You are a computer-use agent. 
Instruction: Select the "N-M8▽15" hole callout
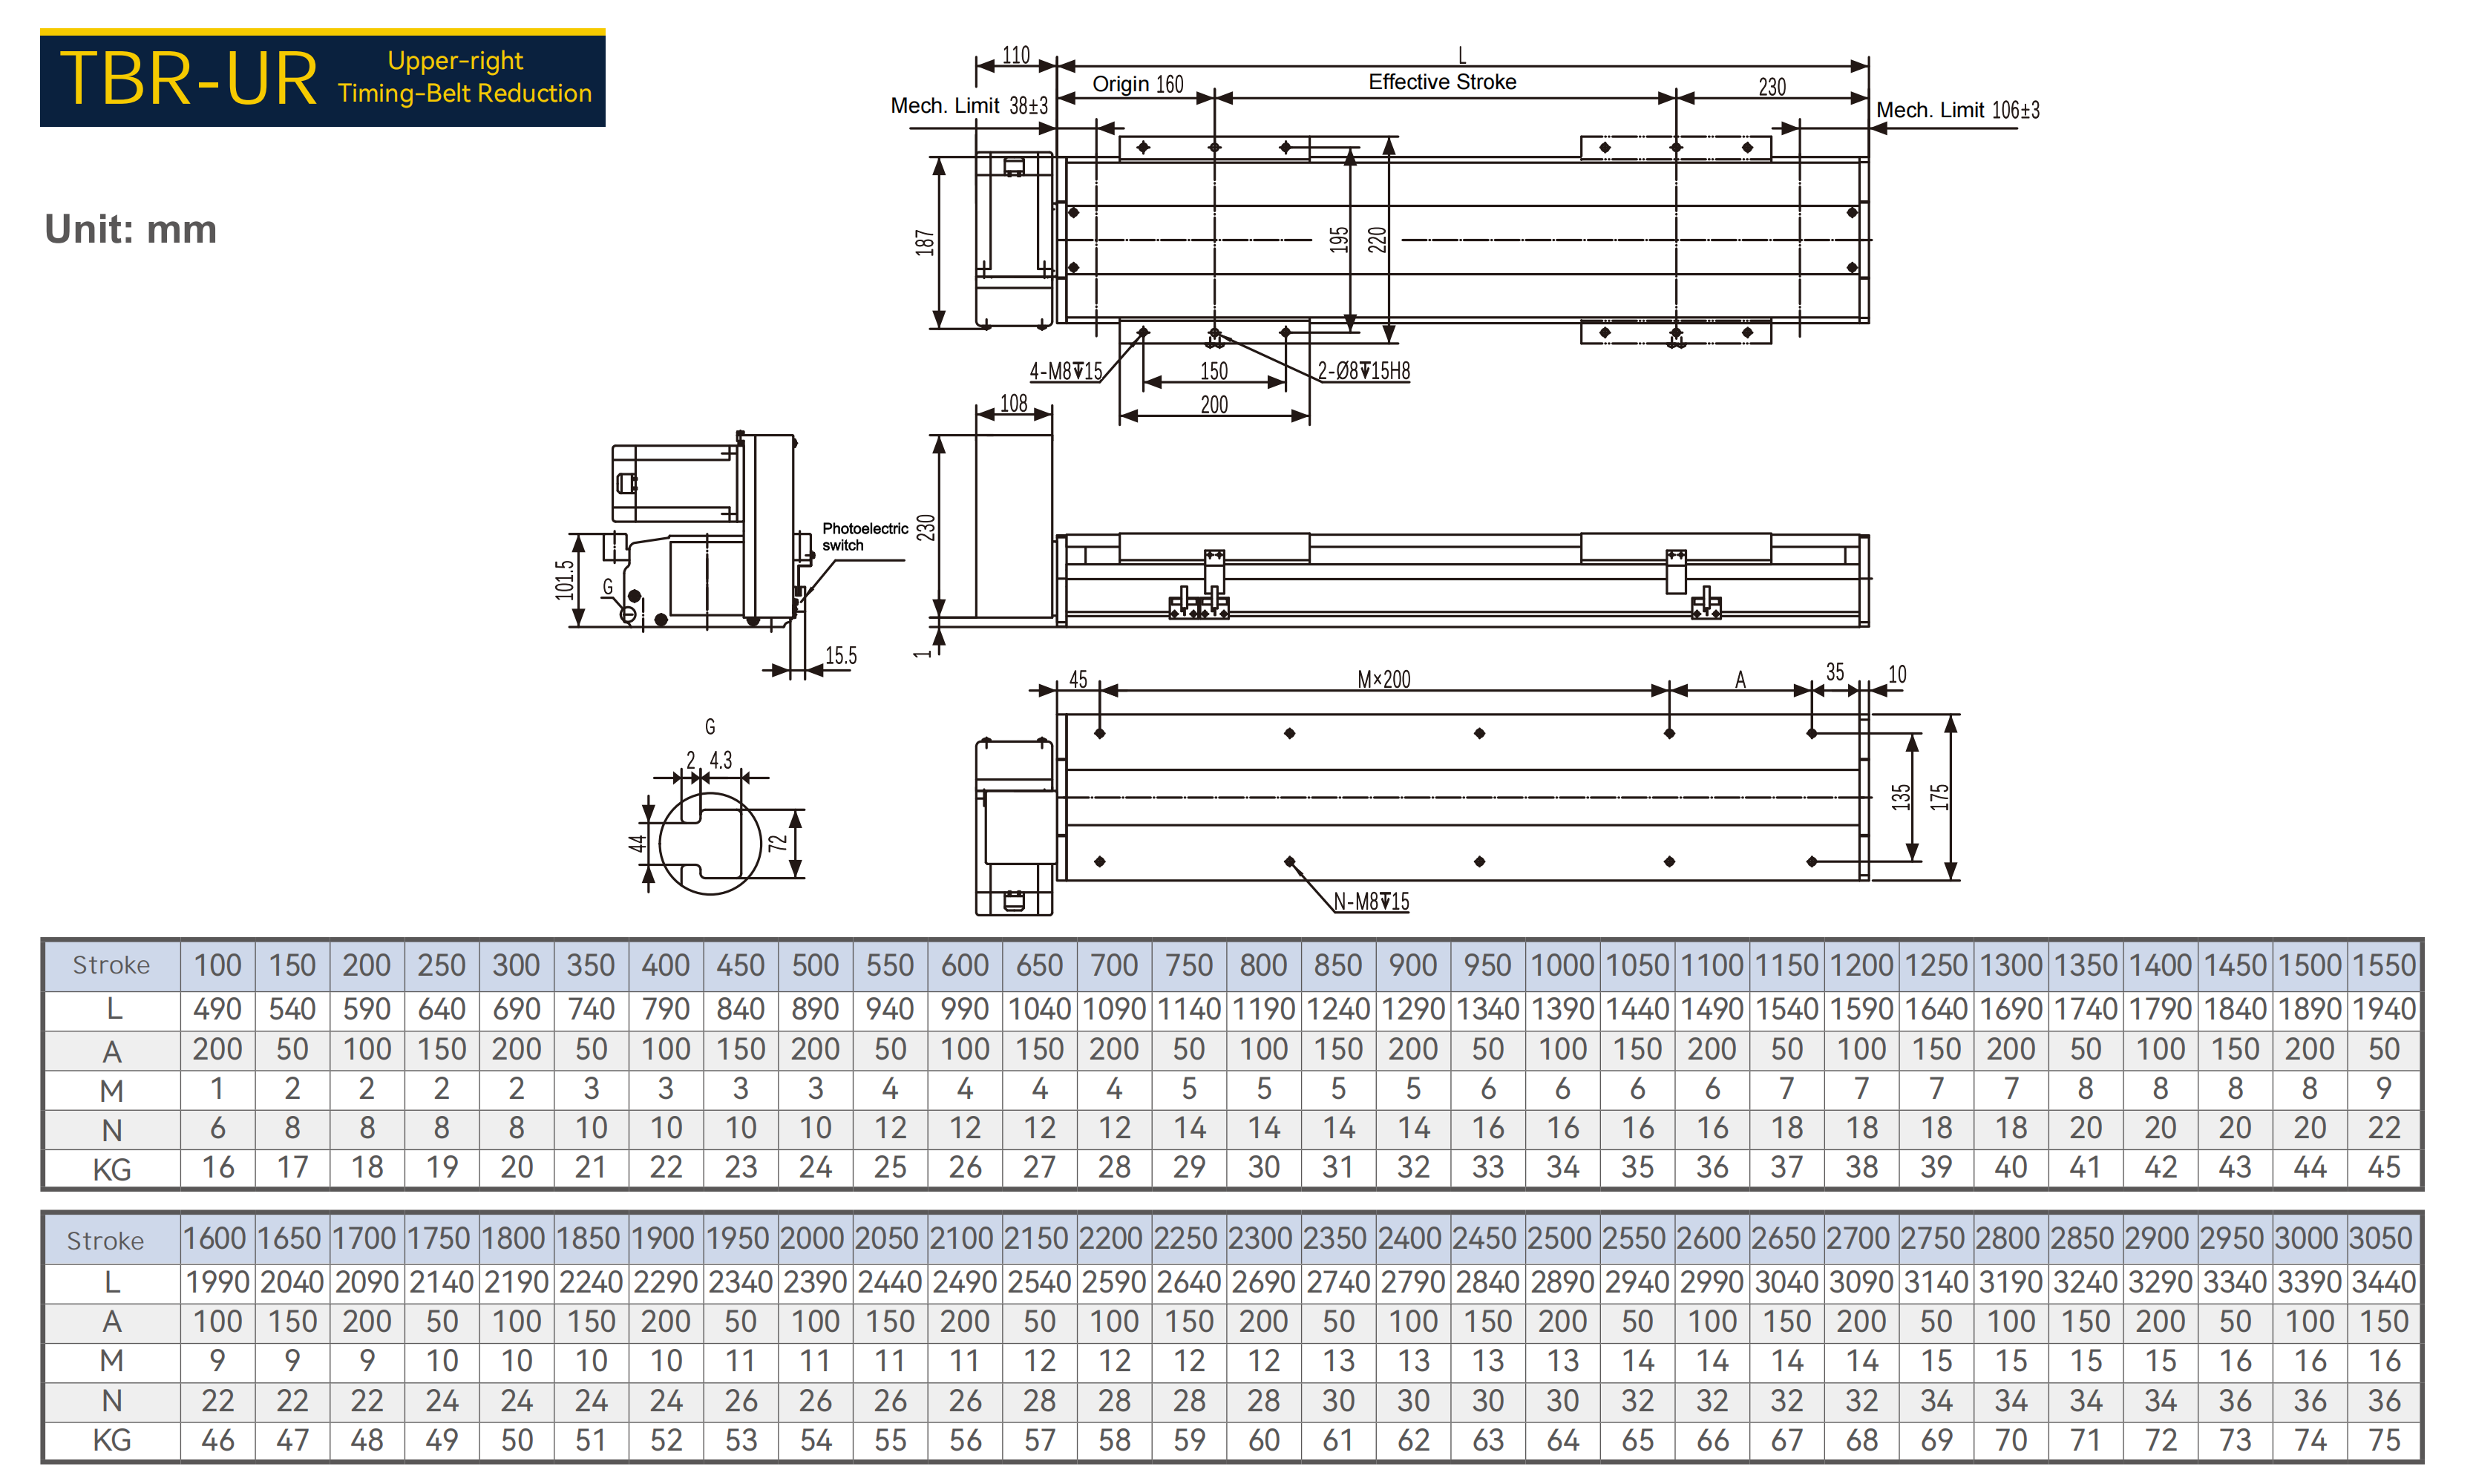point(1371,901)
